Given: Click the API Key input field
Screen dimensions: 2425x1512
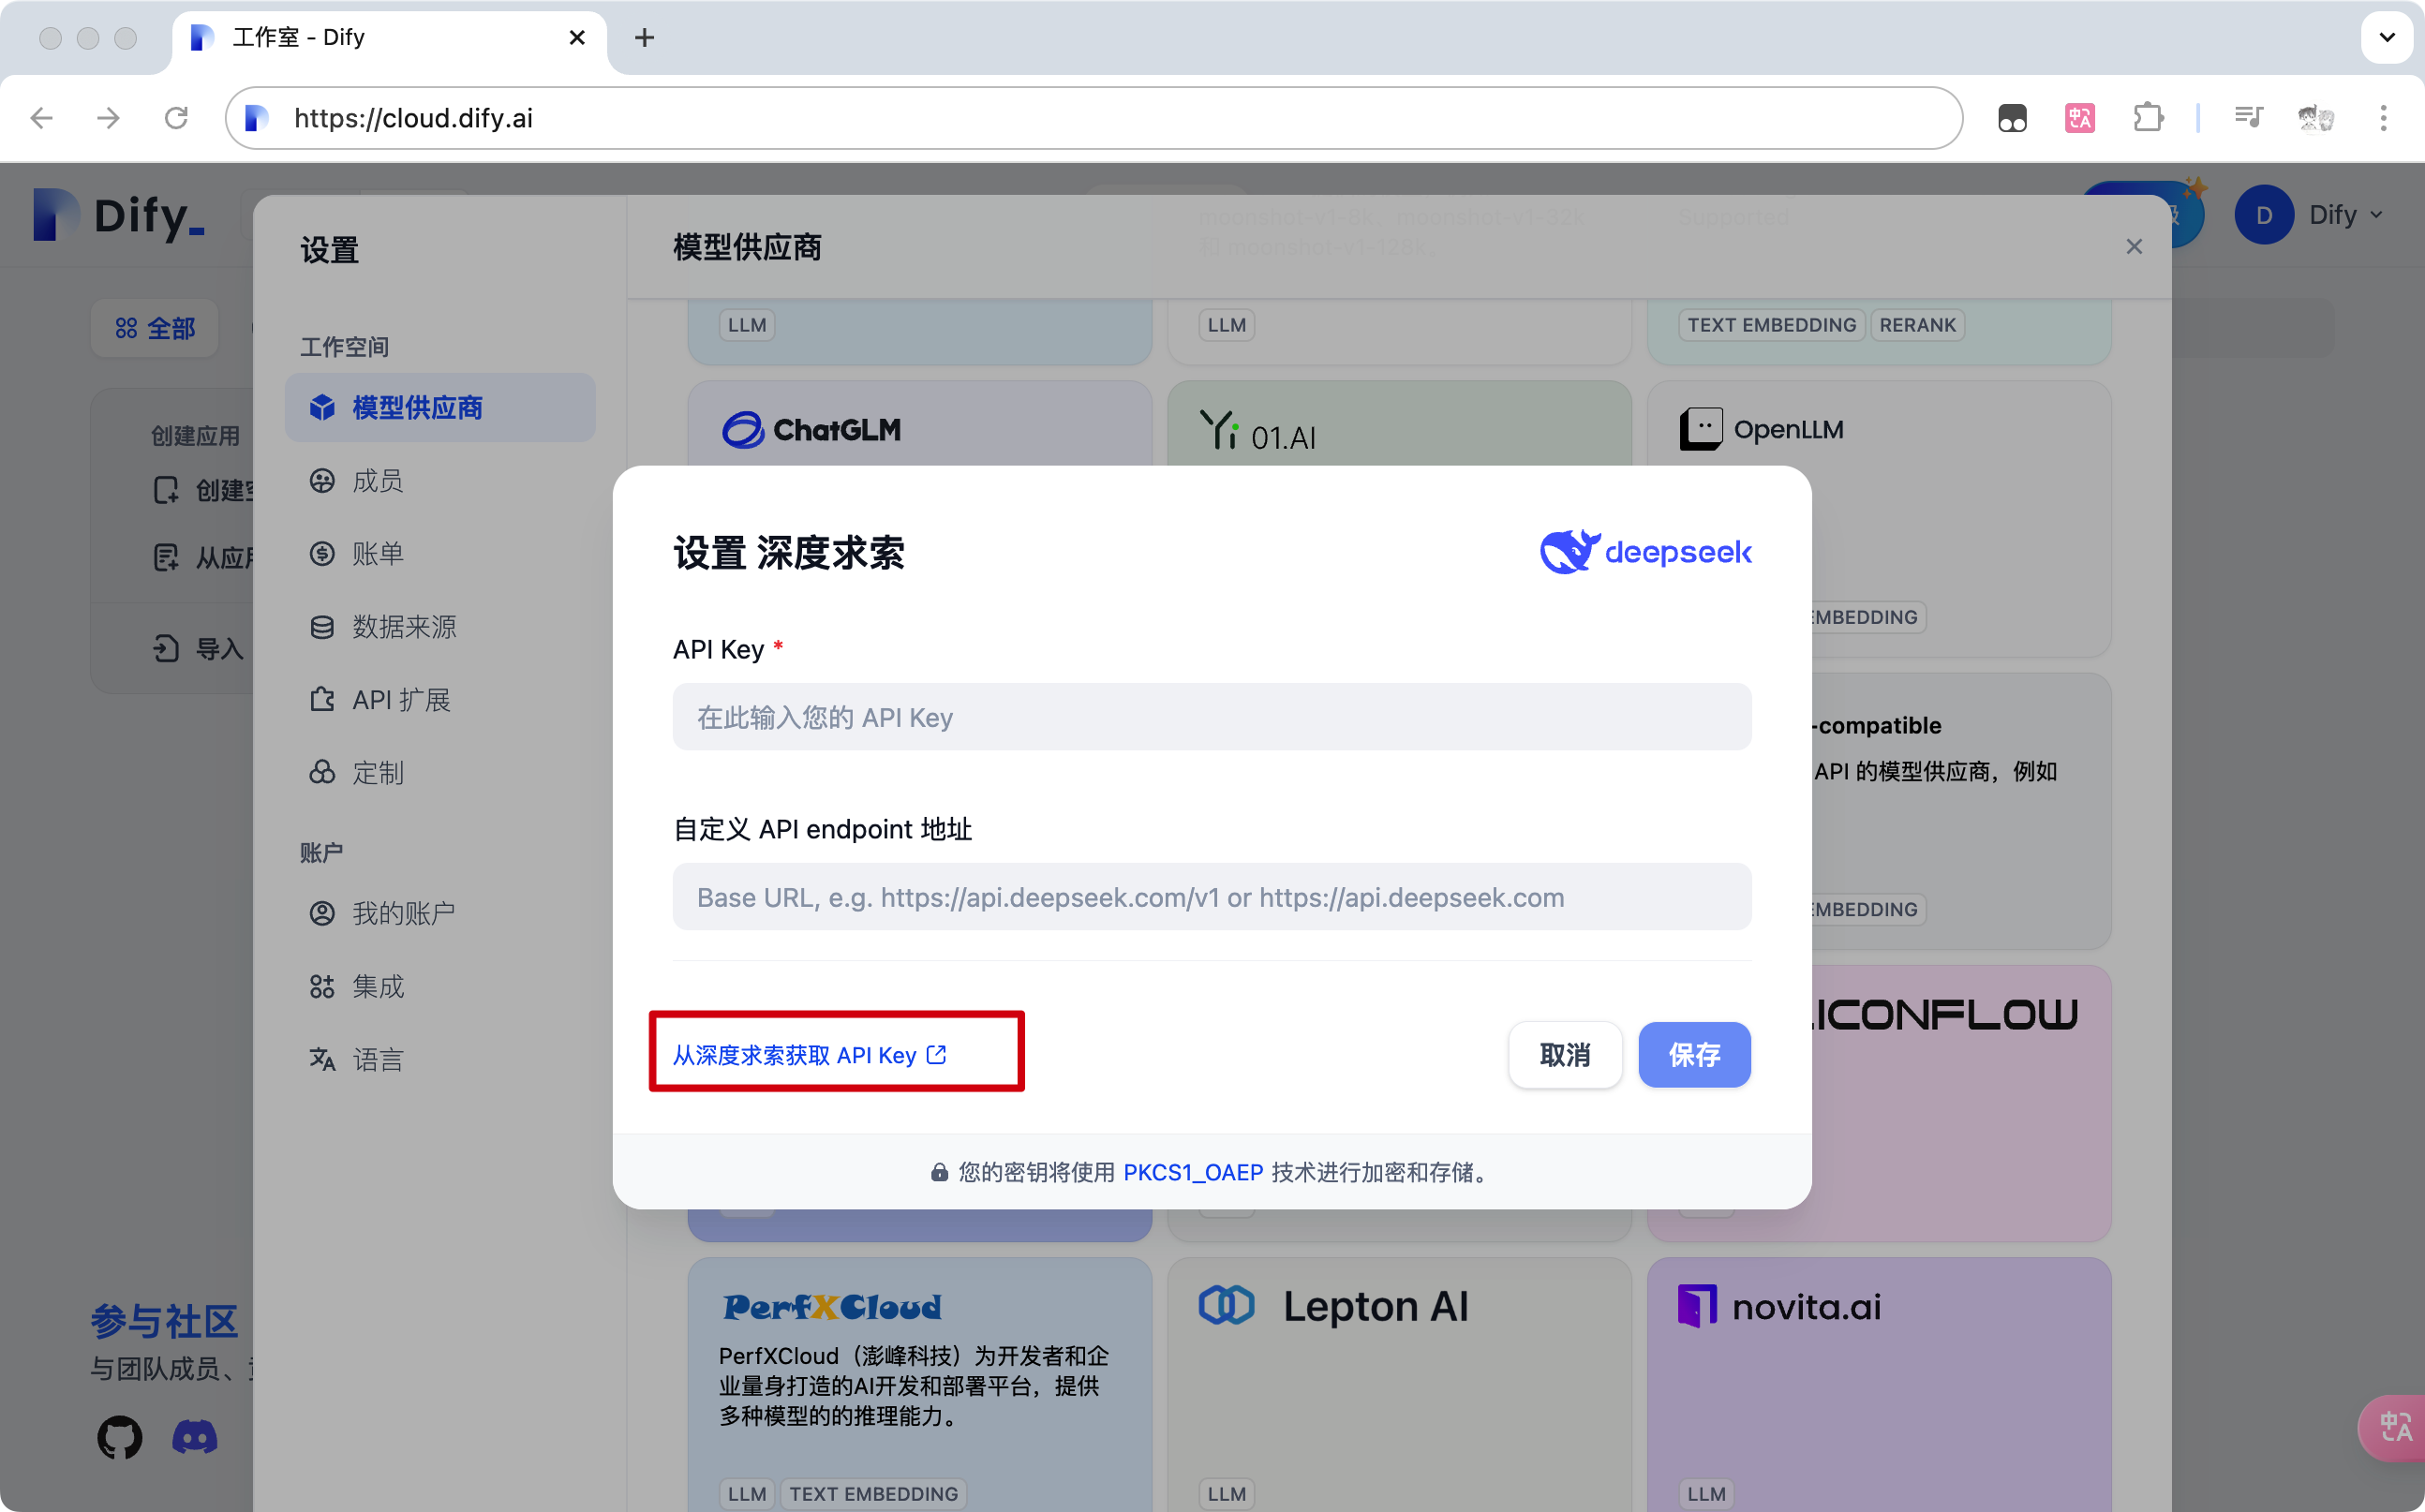Looking at the screenshot, I should 1211,717.
